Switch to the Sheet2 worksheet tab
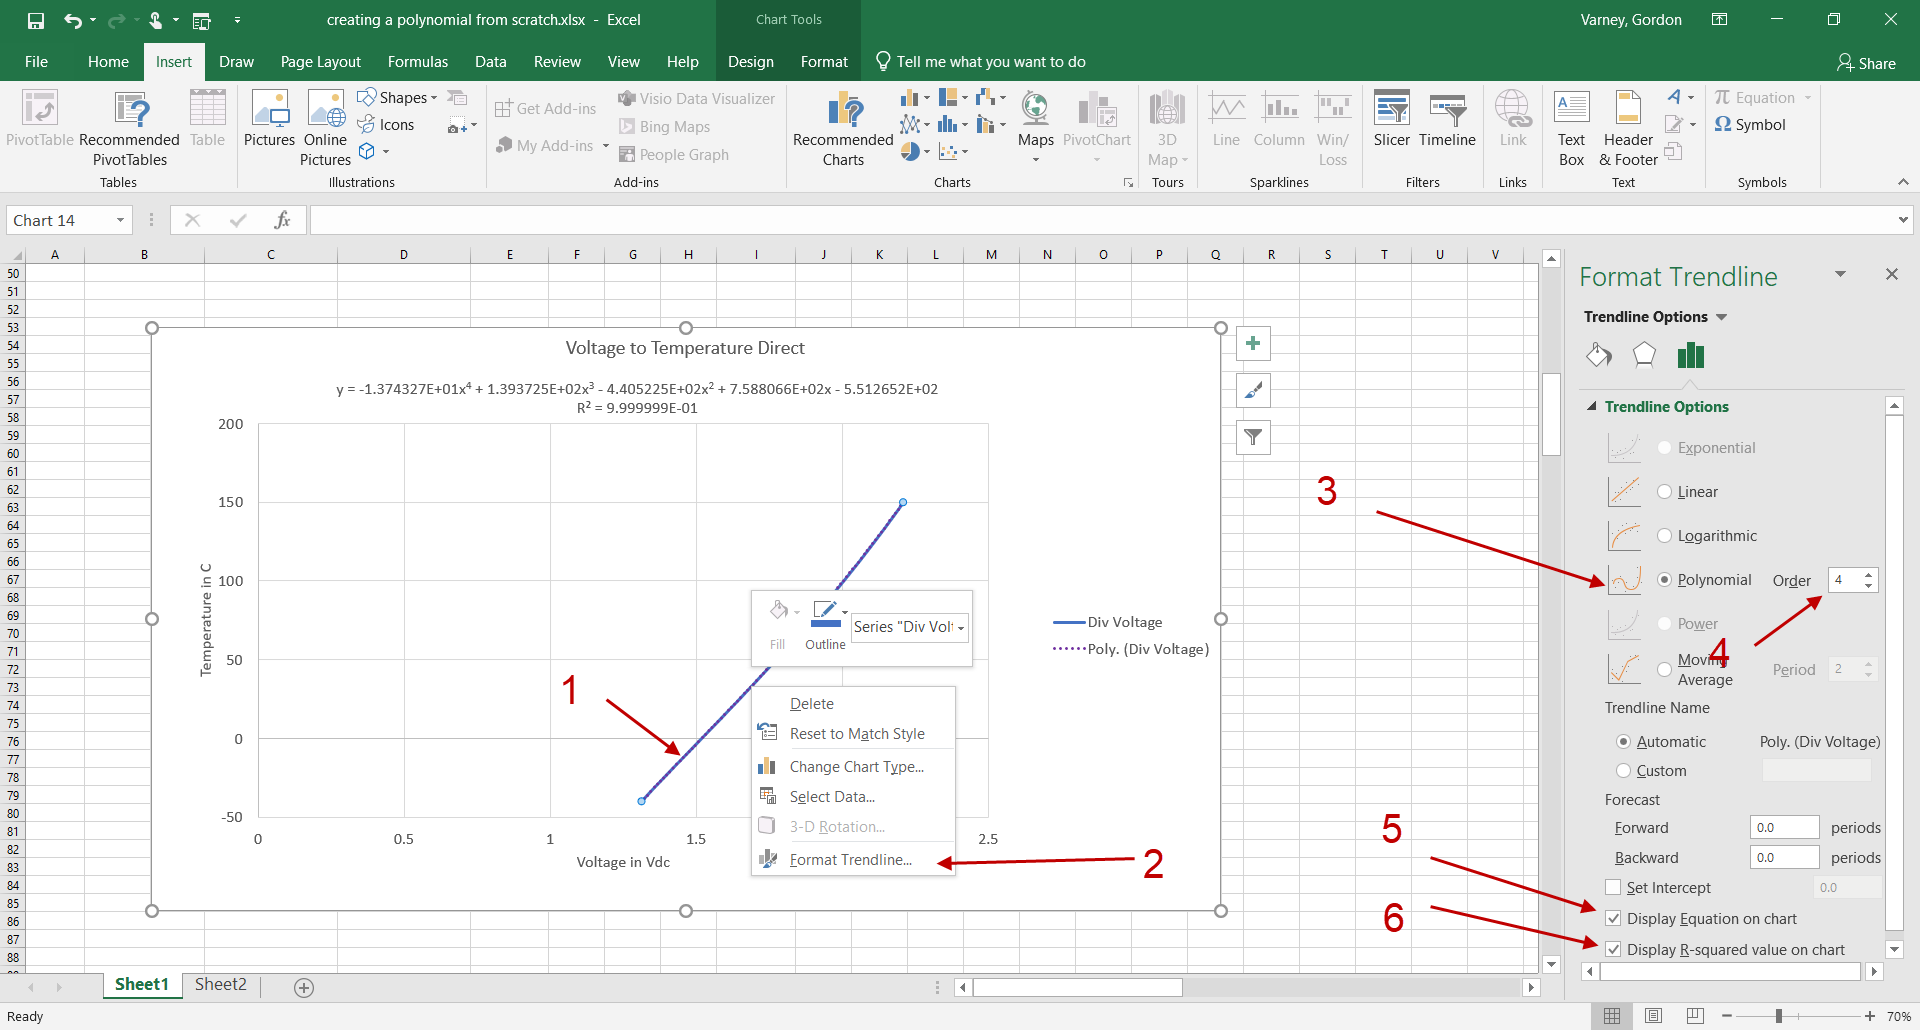This screenshot has width=1920, height=1030. pyautogui.click(x=220, y=985)
